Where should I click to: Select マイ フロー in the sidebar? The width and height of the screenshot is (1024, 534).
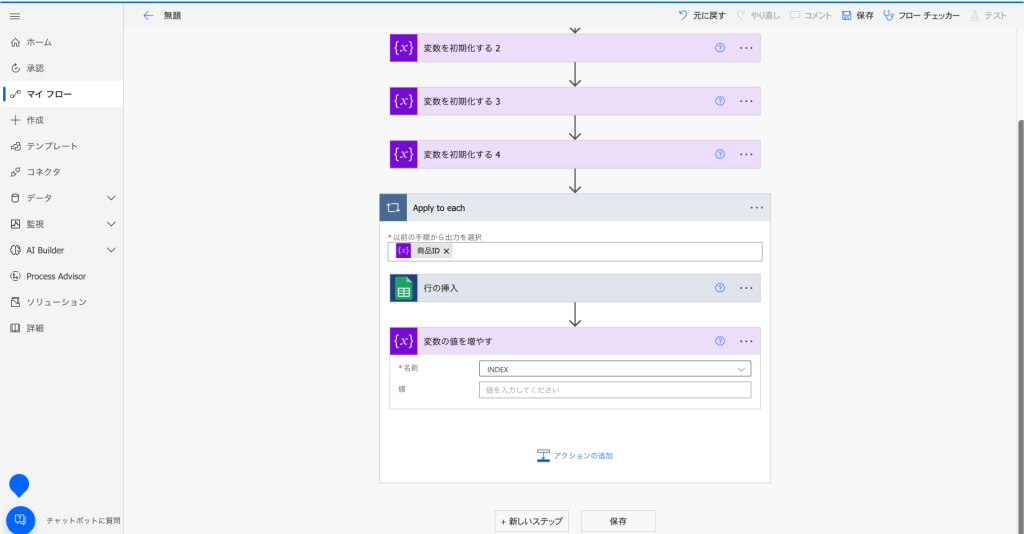[x=61, y=94]
